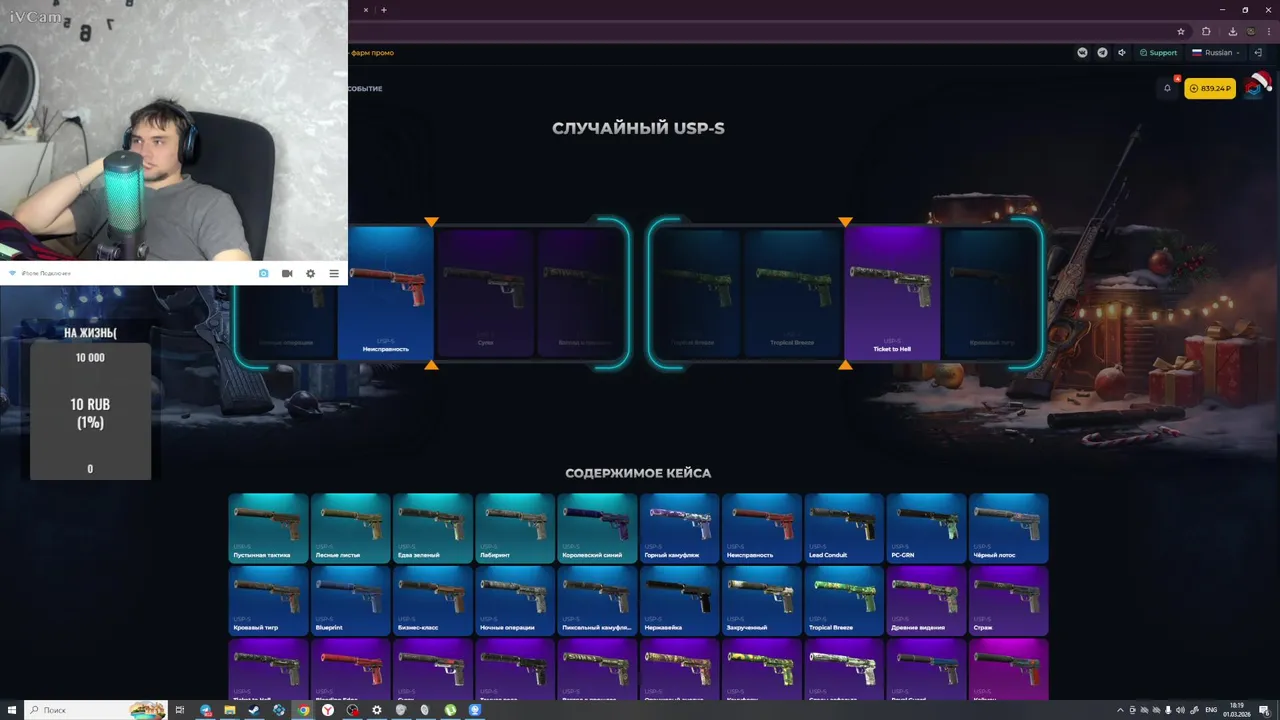Click the 'Лабиринт' case item

coord(515,527)
